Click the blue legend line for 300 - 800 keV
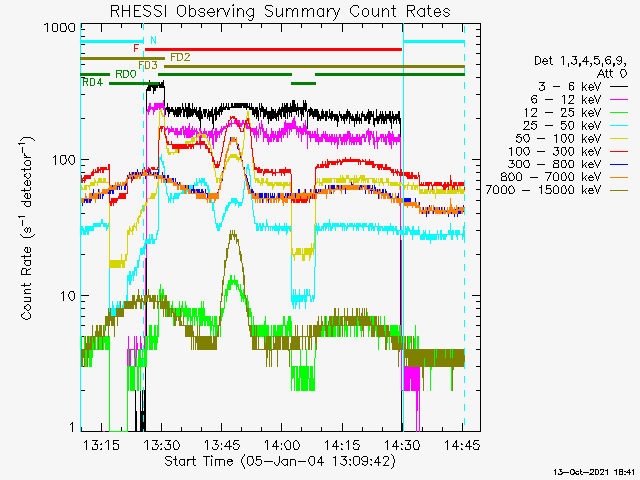Screen dimensions: 640x480 [x=619, y=164]
